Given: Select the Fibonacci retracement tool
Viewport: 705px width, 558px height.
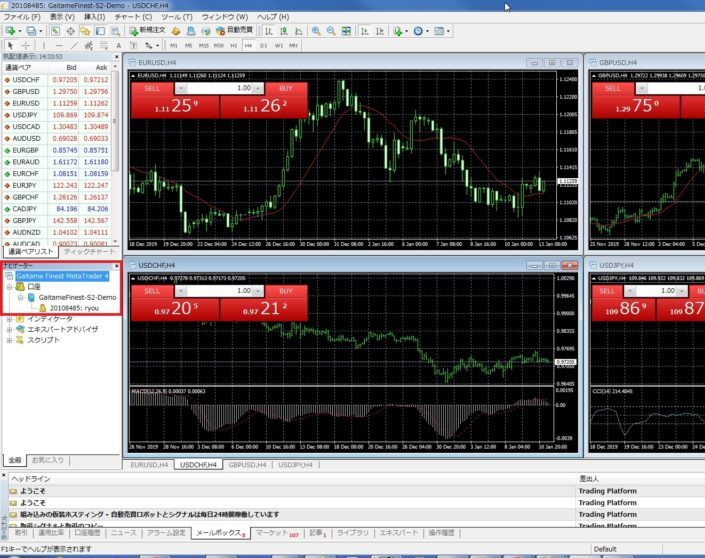Looking at the screenshot, I should click(104, 45).
